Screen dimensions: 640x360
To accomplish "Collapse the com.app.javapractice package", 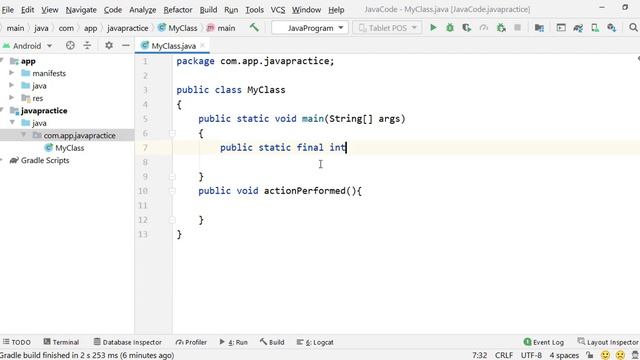I will point(23,135).
